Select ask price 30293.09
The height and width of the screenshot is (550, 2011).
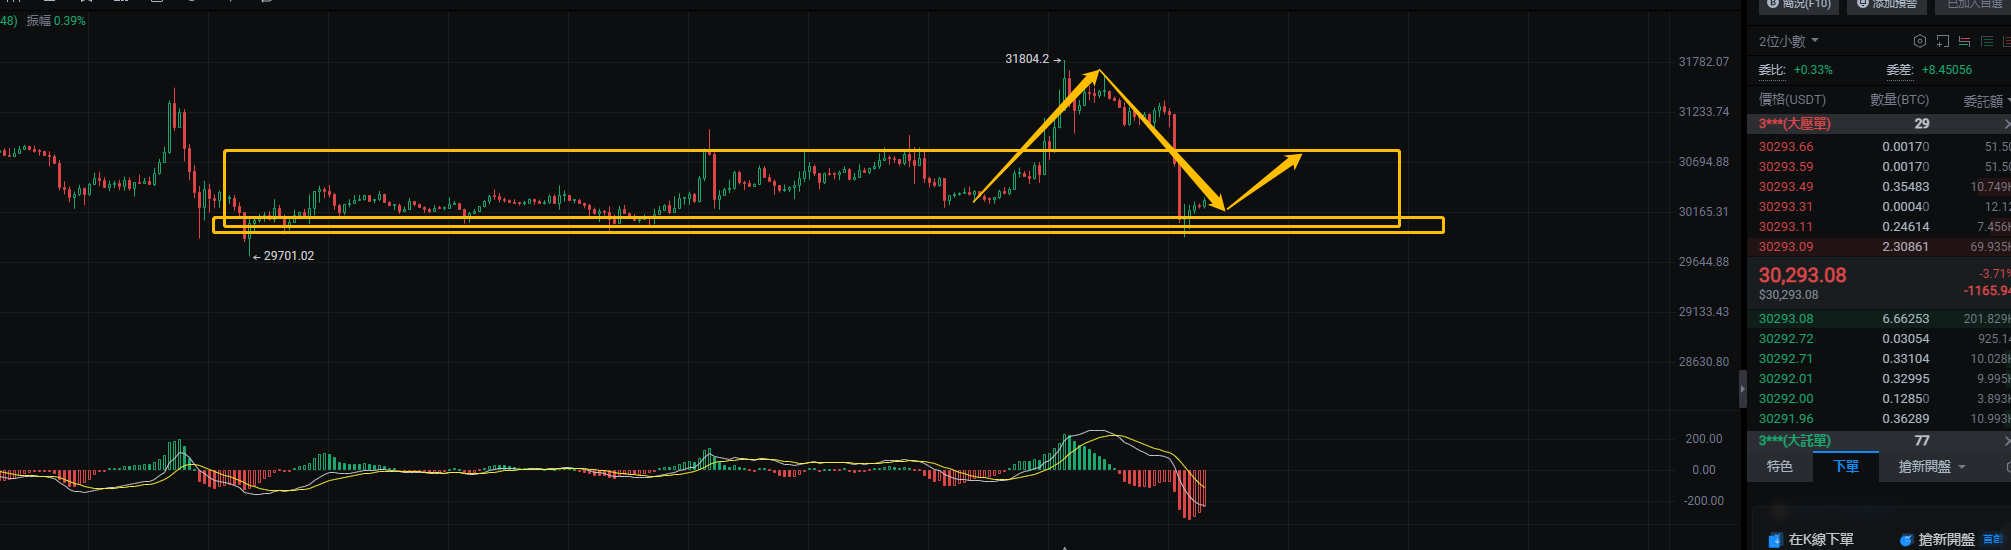click(x=1786, y=247)
